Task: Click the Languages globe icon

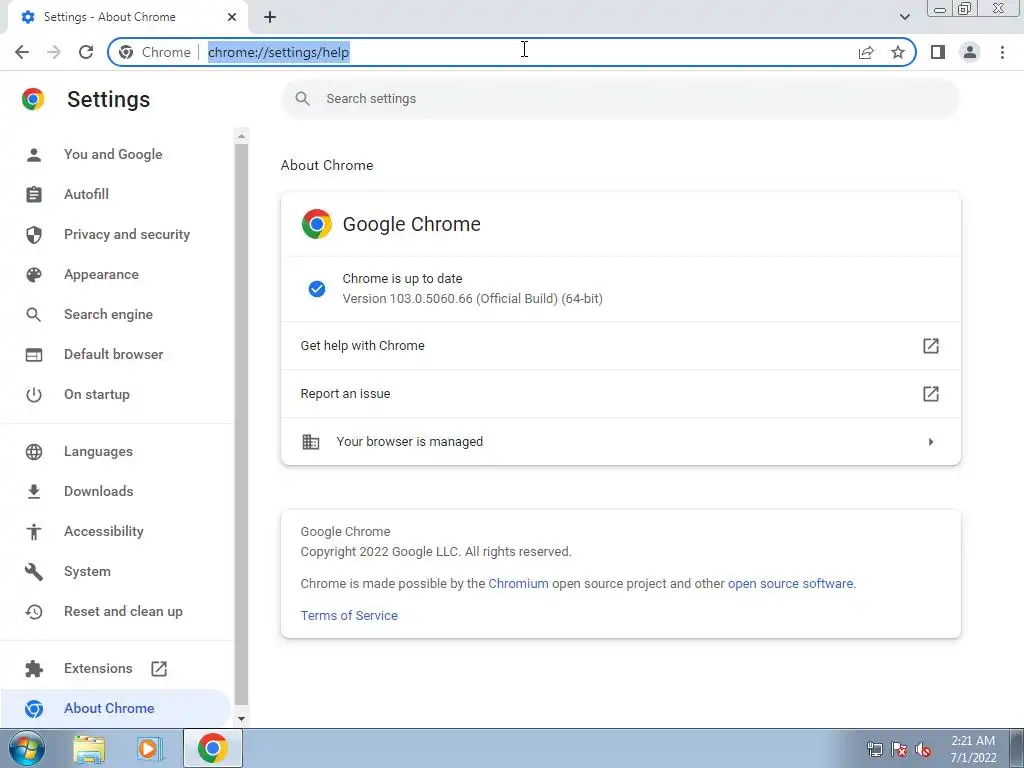Action: [33, 452]
